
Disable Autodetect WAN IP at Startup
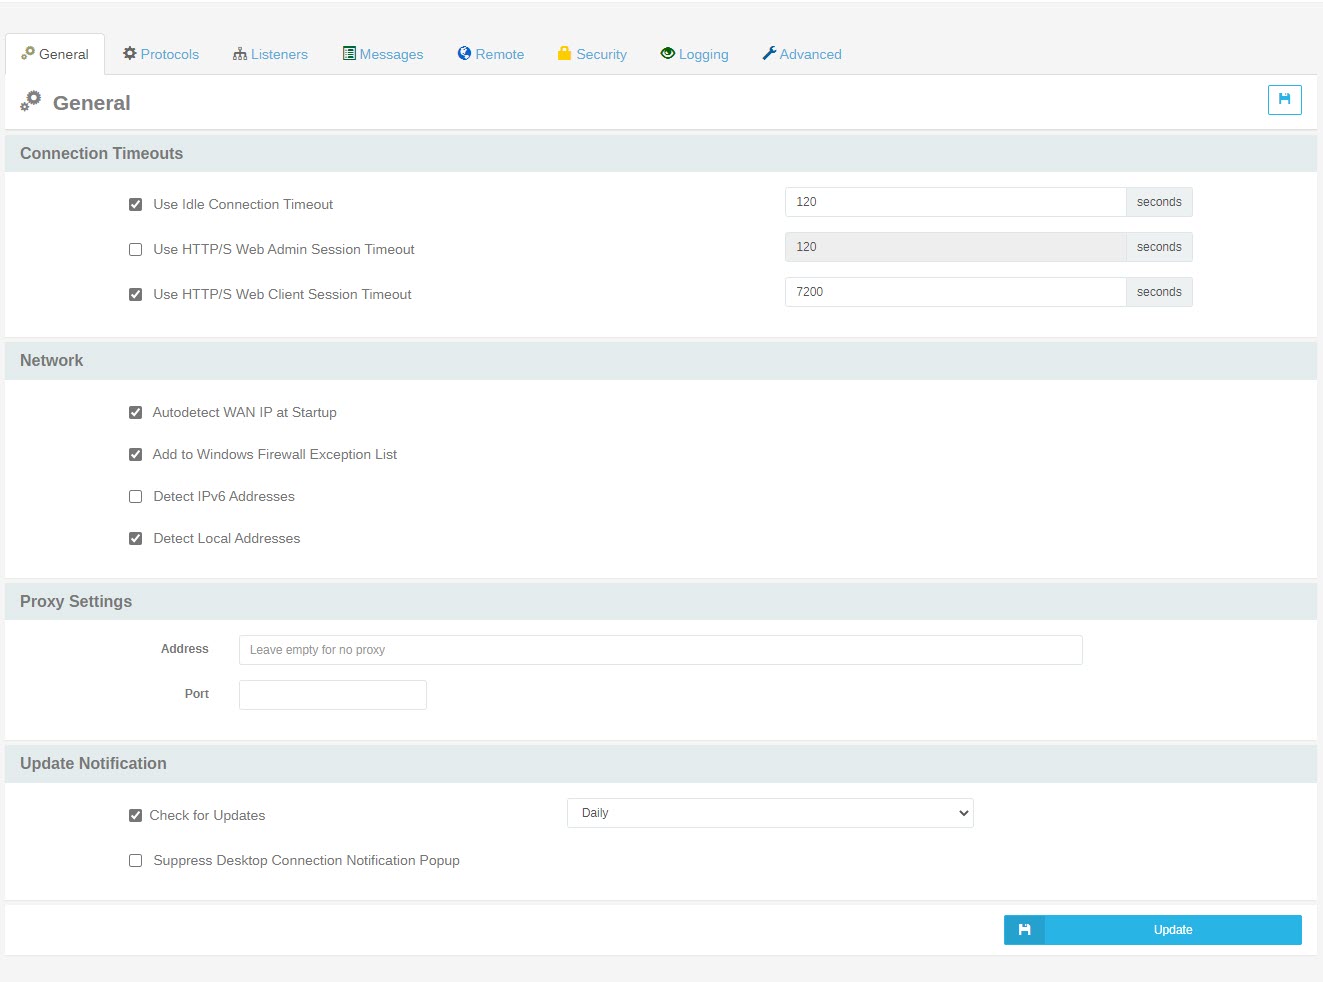click(135, 412)
